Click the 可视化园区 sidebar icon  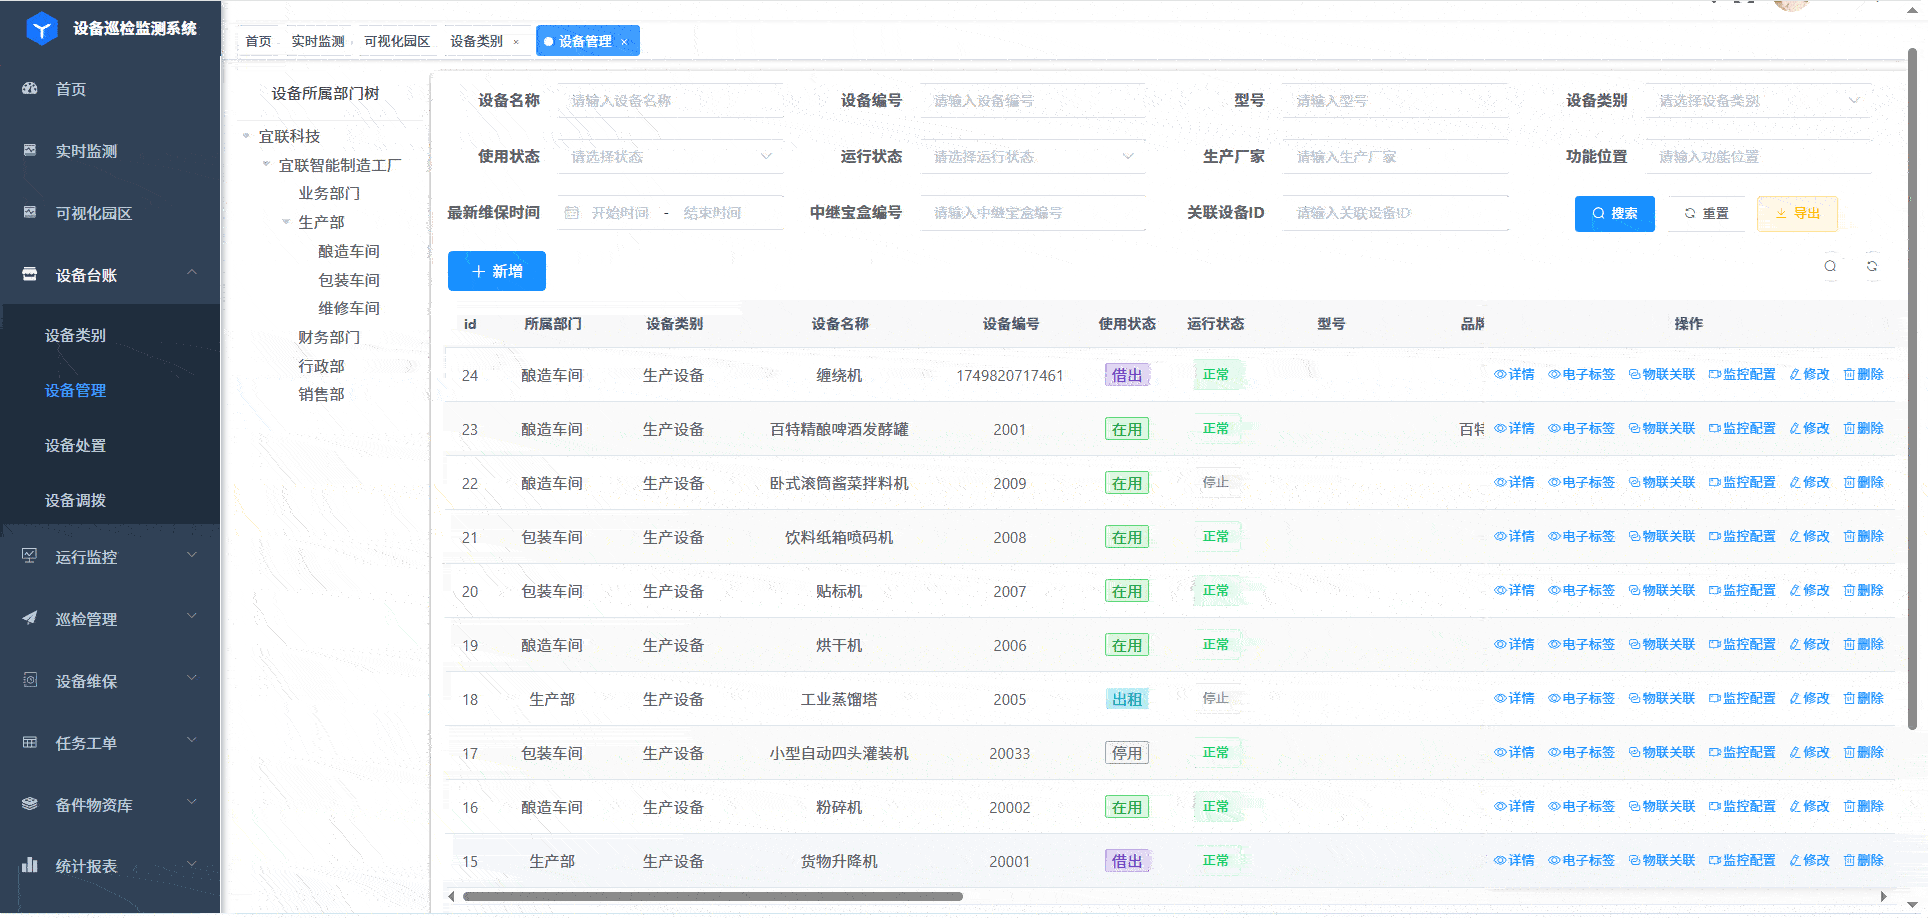pos(30,212)
